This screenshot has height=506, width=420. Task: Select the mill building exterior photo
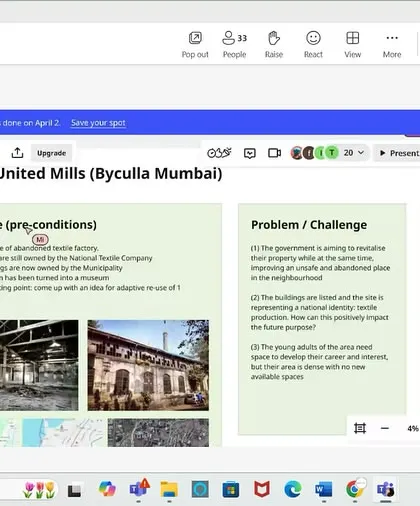click(148, 365)
